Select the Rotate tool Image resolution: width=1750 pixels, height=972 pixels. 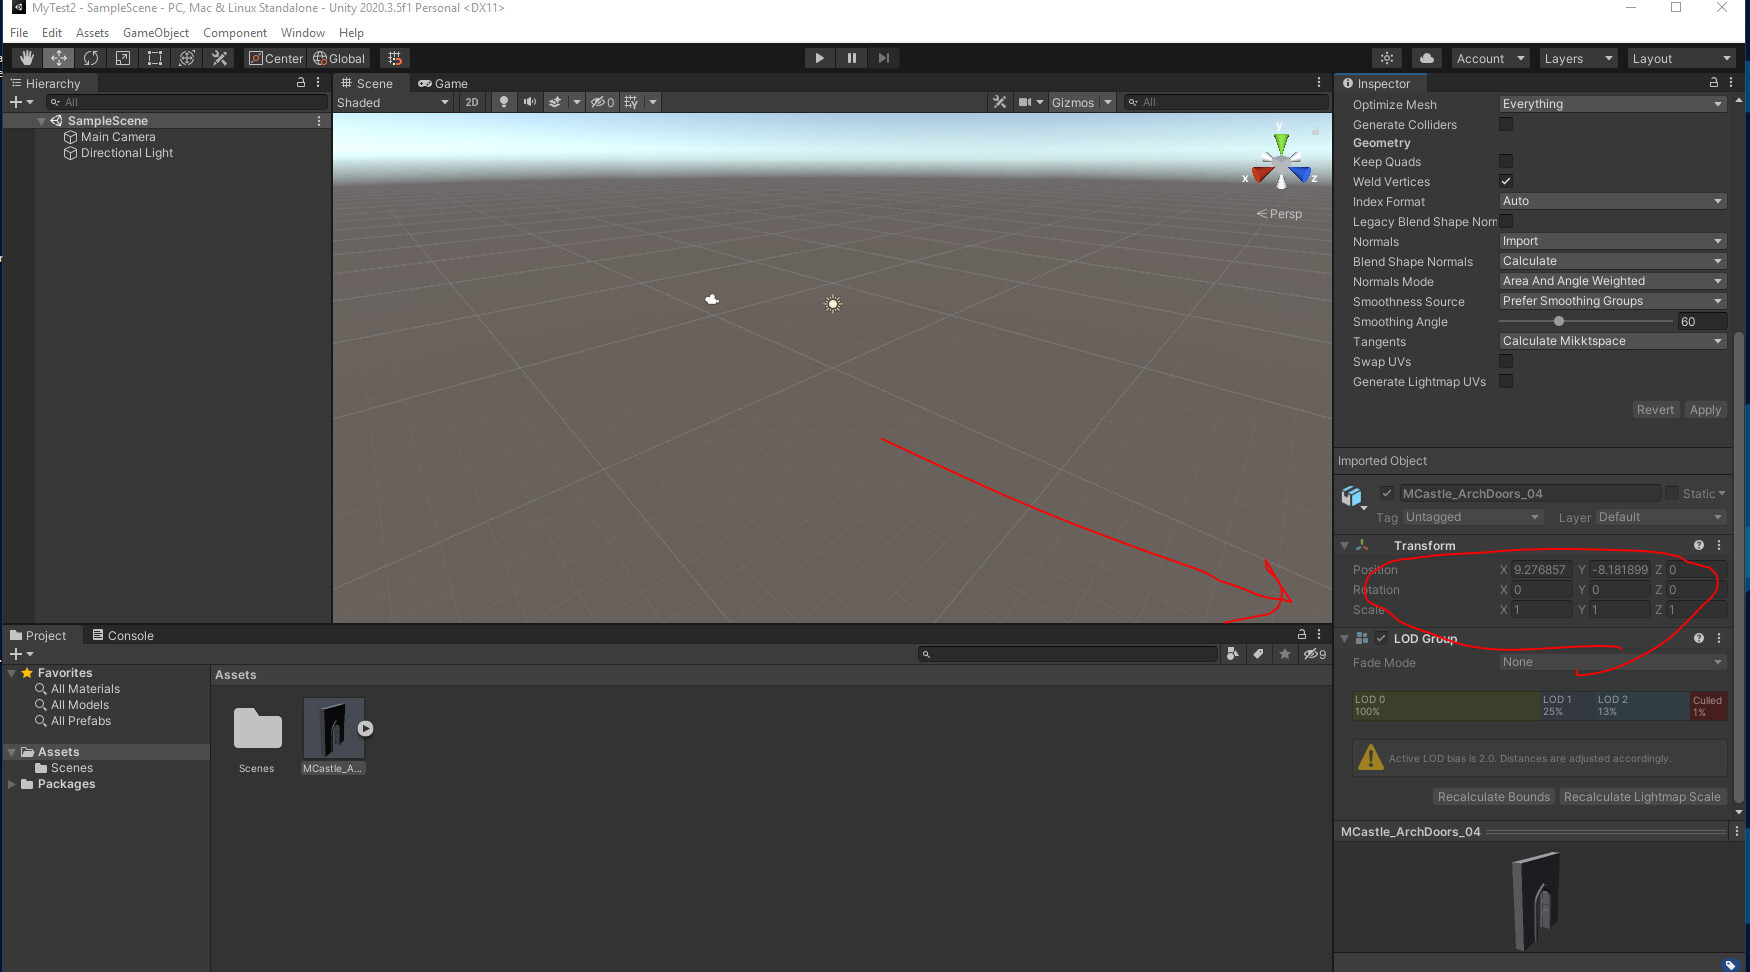[91, 58]
